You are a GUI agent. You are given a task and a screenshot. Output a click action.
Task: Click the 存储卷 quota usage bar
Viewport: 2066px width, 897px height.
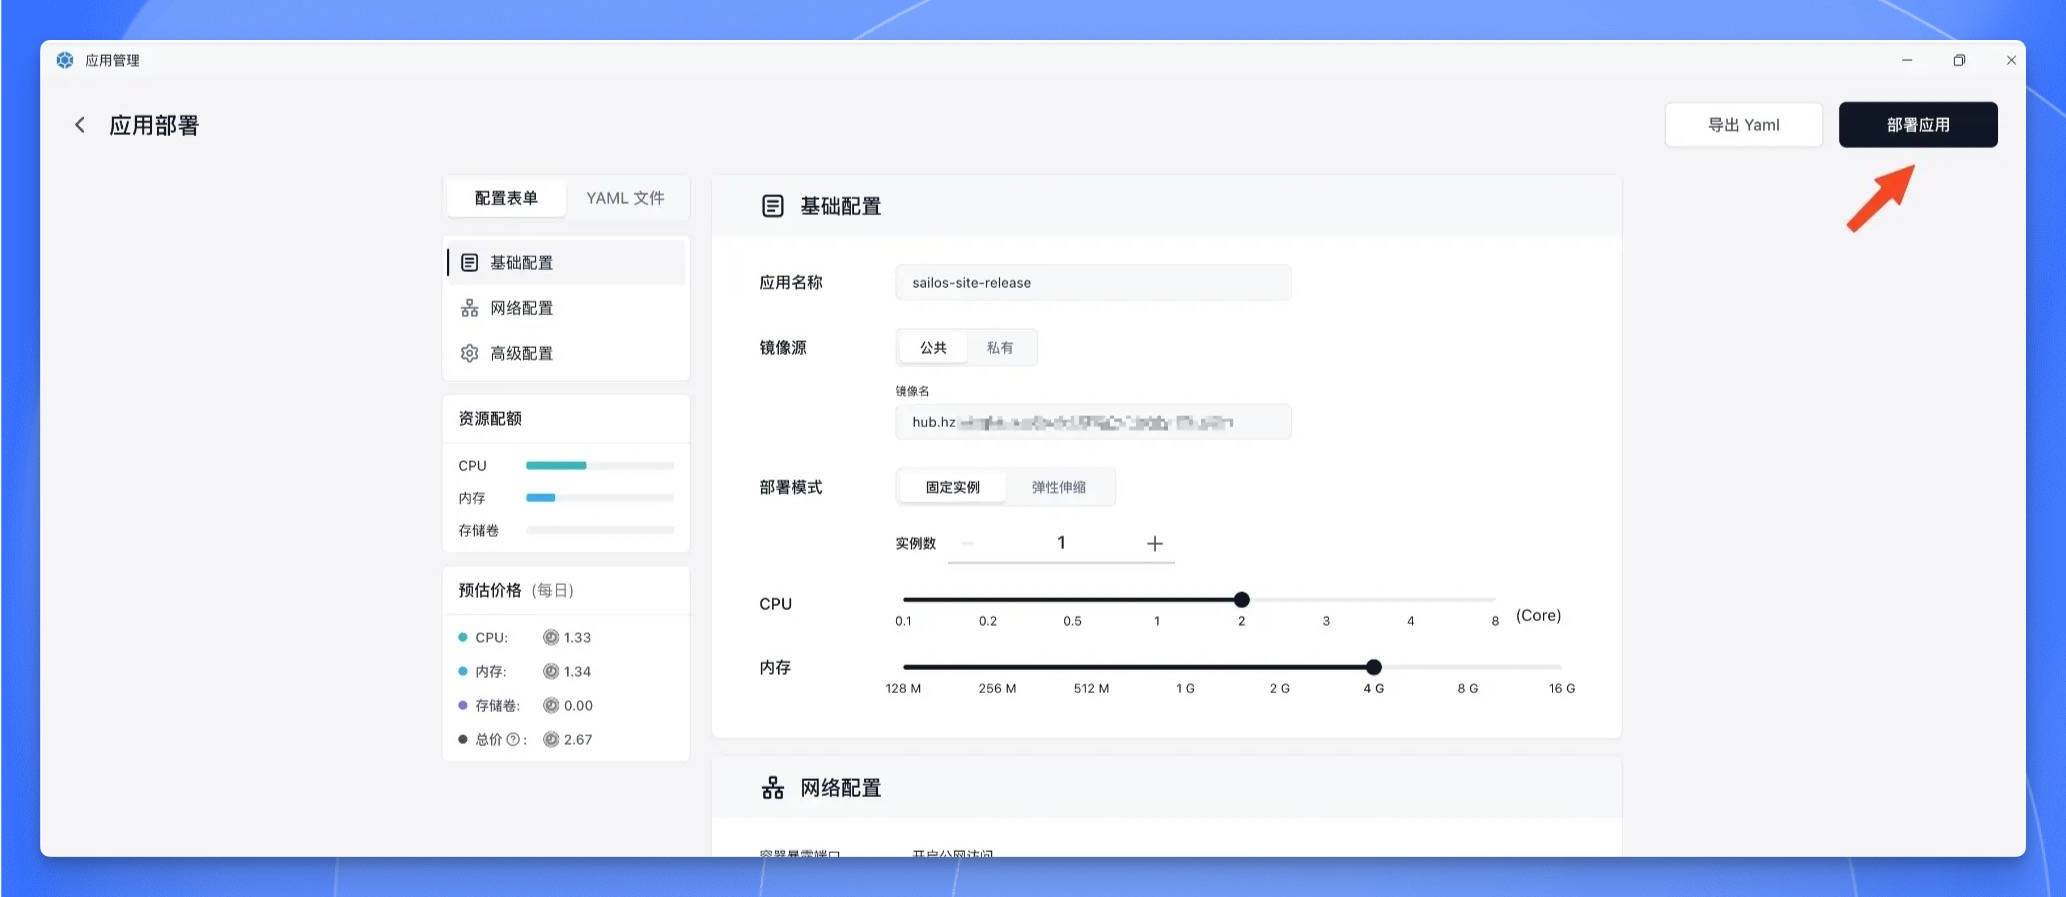[x=600, y=530]
